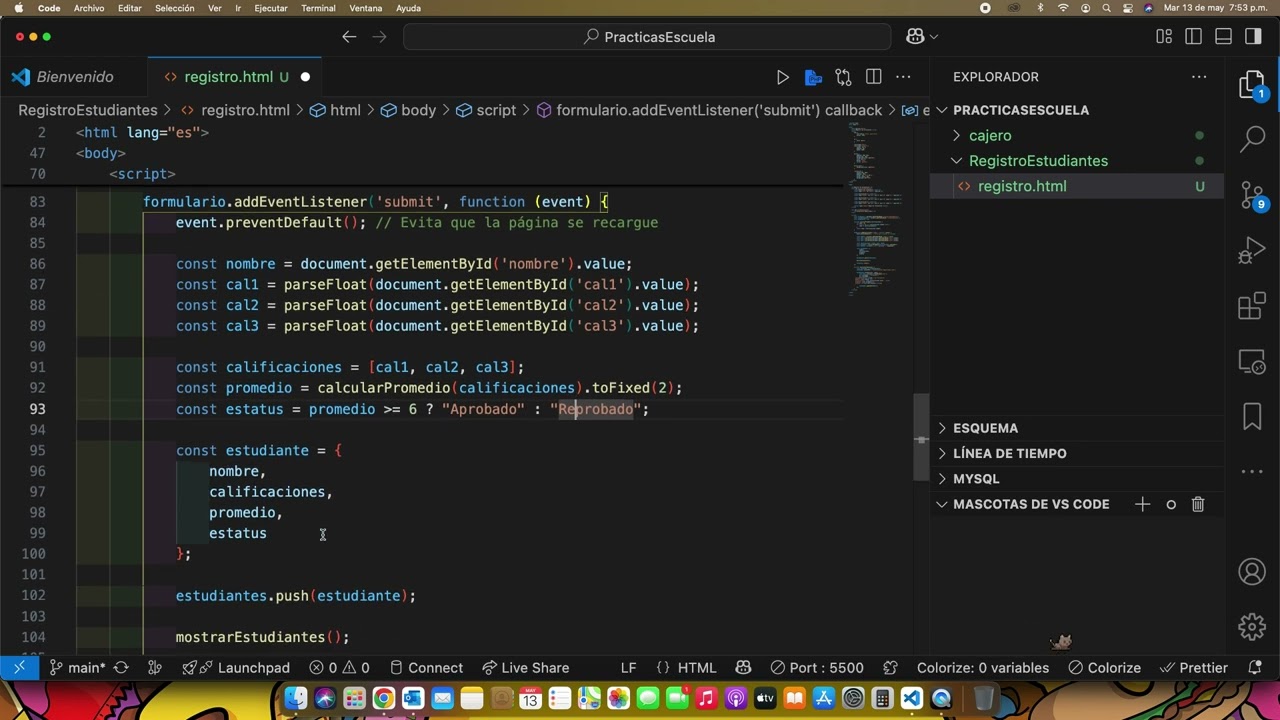
Task: Open the Bookmarks view icon
Action: pos(1252,416)
